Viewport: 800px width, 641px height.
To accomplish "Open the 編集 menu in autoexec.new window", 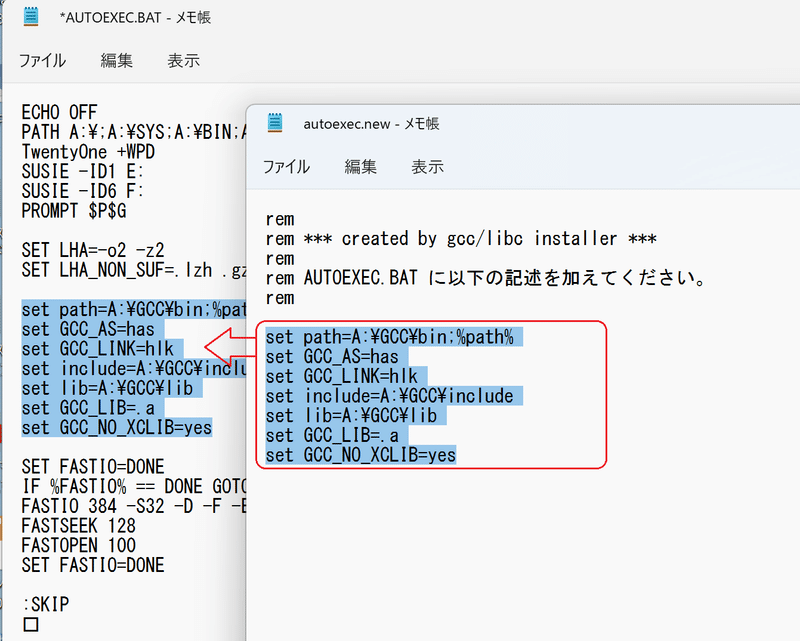I will [360, 167].
